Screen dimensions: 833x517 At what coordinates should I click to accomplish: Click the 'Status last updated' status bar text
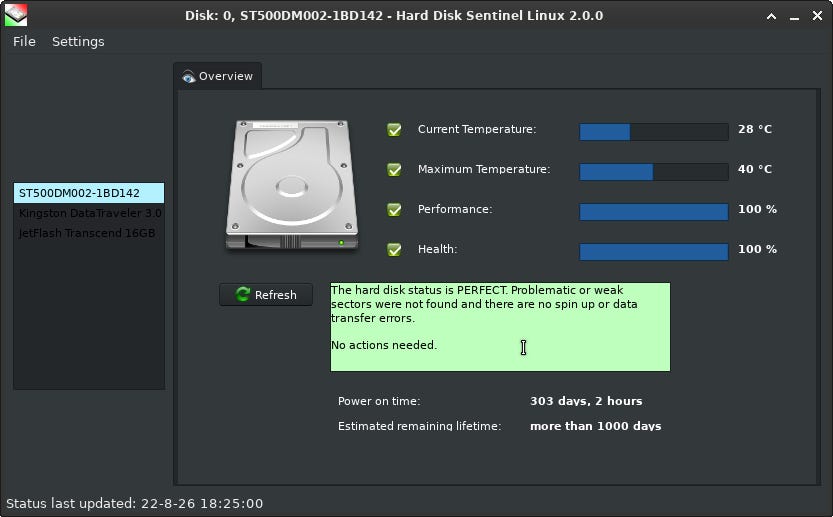point(134,503)
